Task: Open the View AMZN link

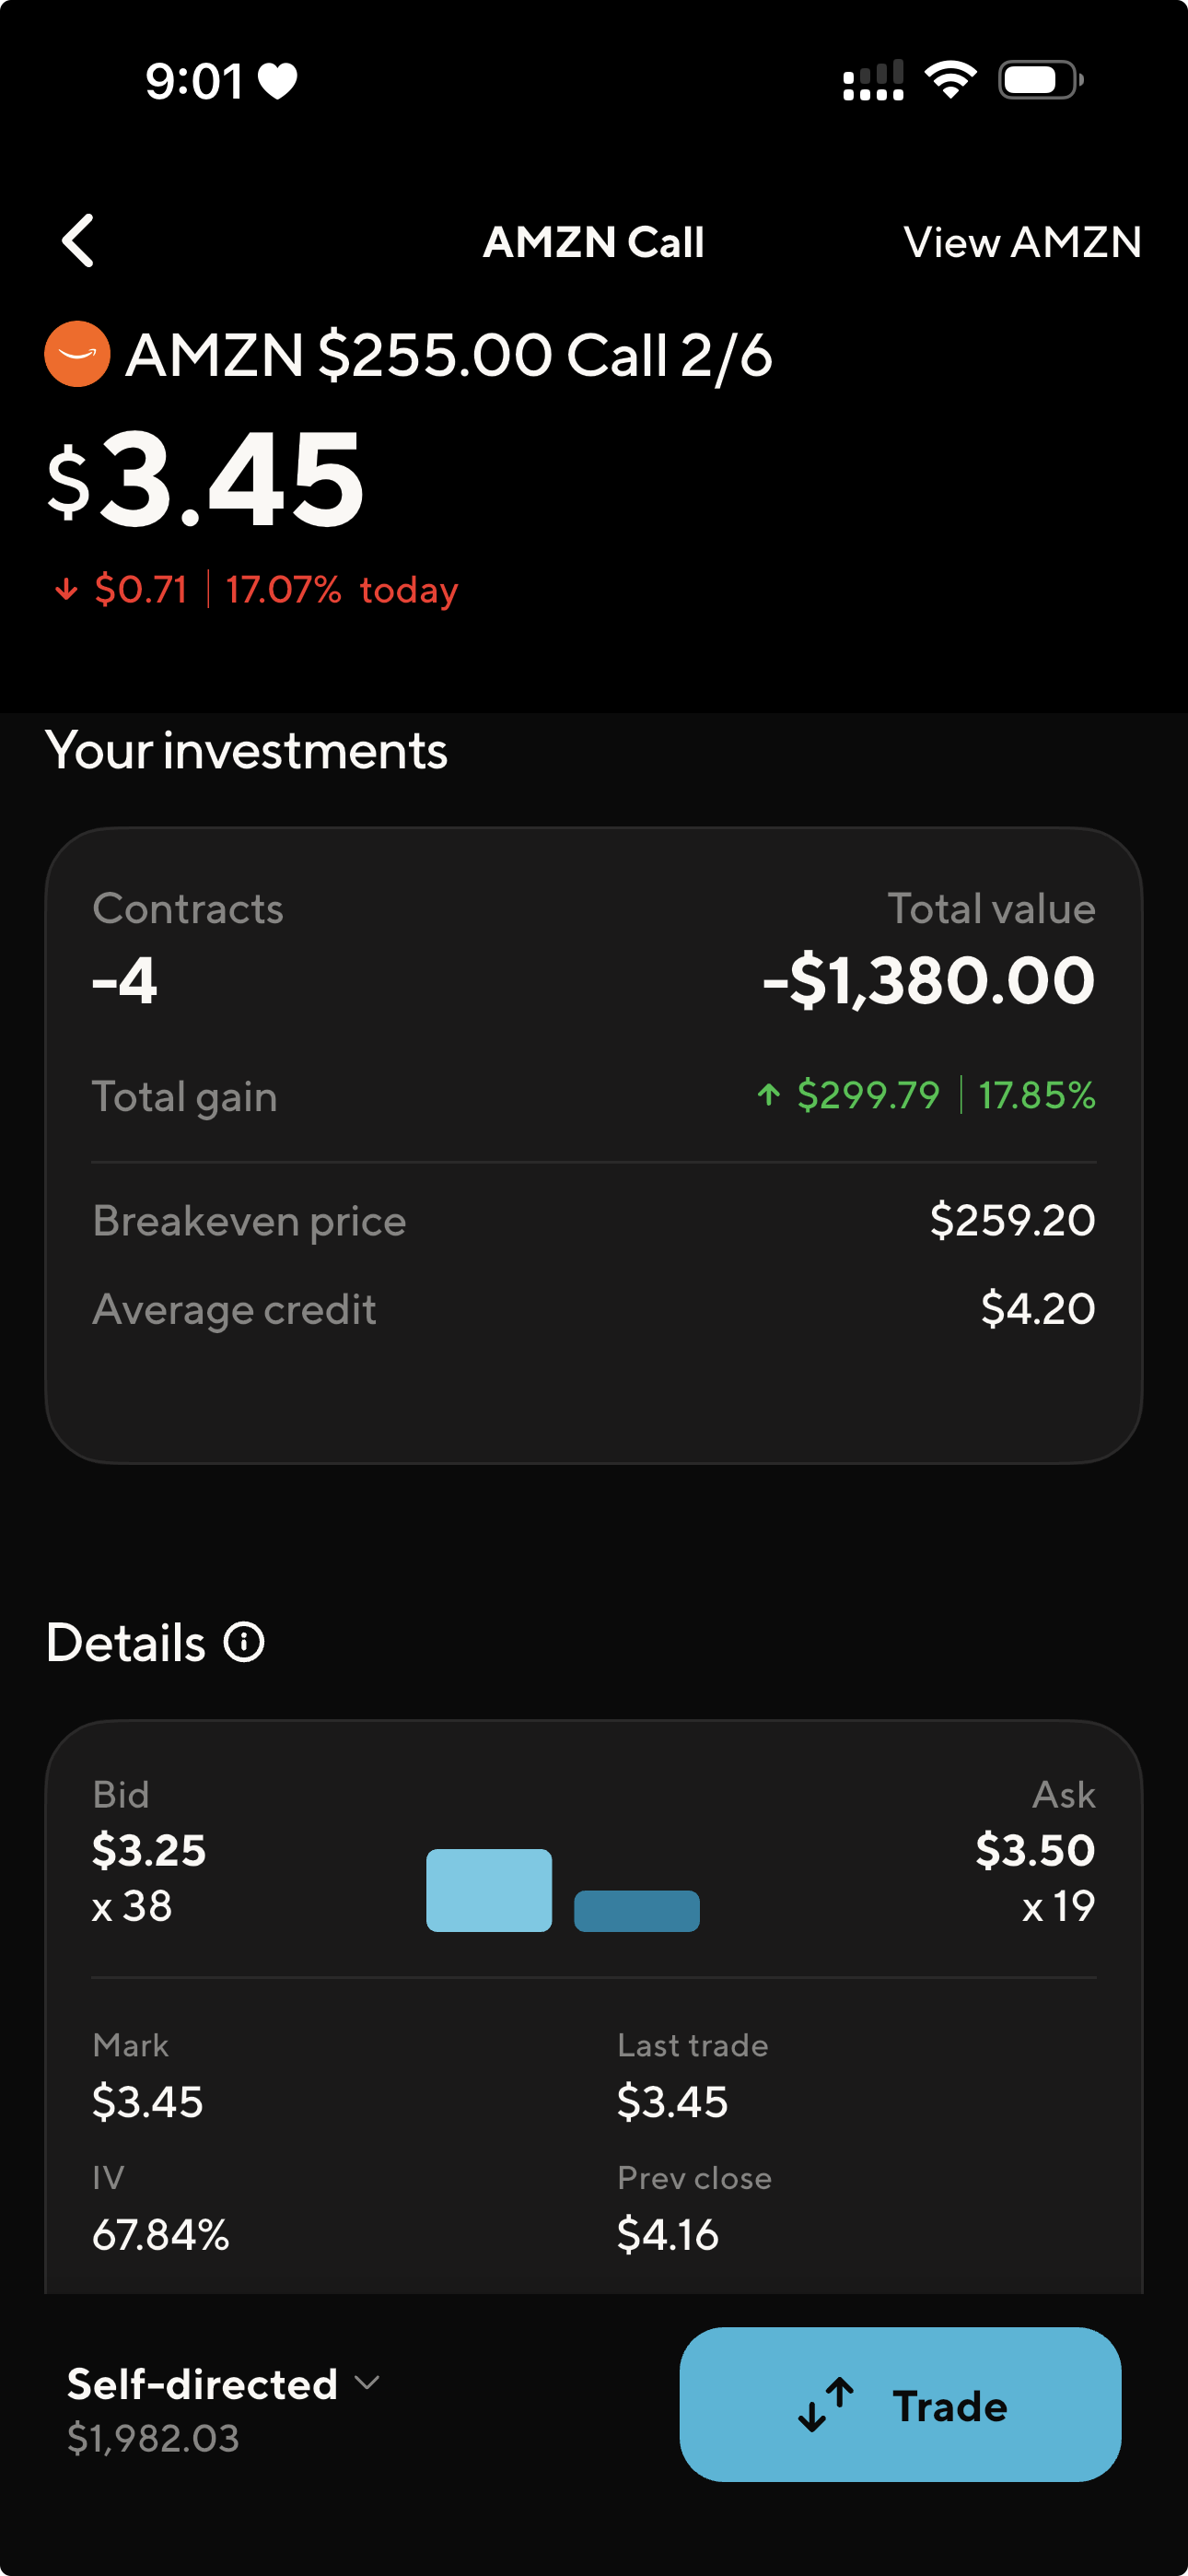Action: pyautogui.click(x=1022, y=242)
